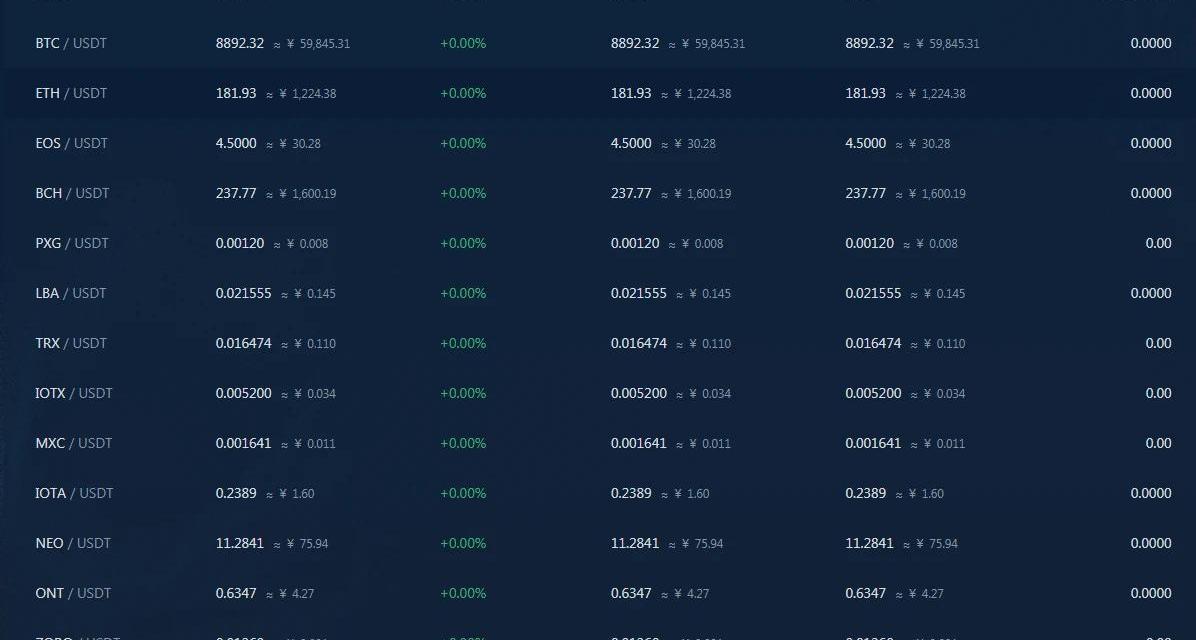Click the 0.0000 volume in the LBA row
The width and height of the screenshot is (1196, 640).
(1151, 294)
